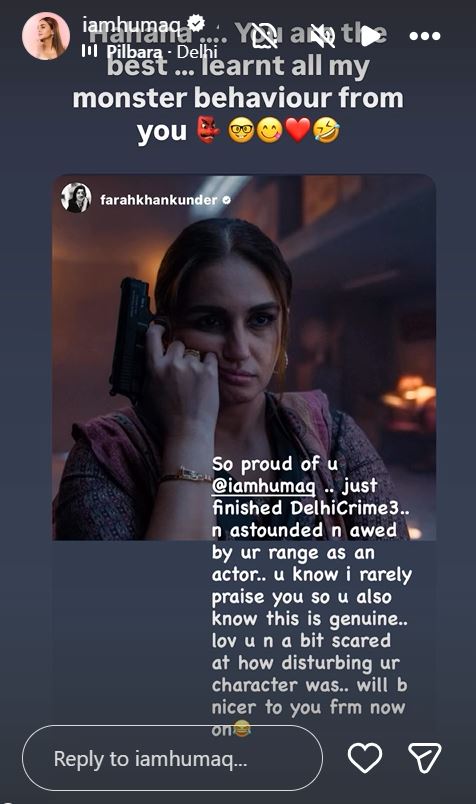Click the red monster emoji in caption
This screenshot has width=476, height=804.
208,131
